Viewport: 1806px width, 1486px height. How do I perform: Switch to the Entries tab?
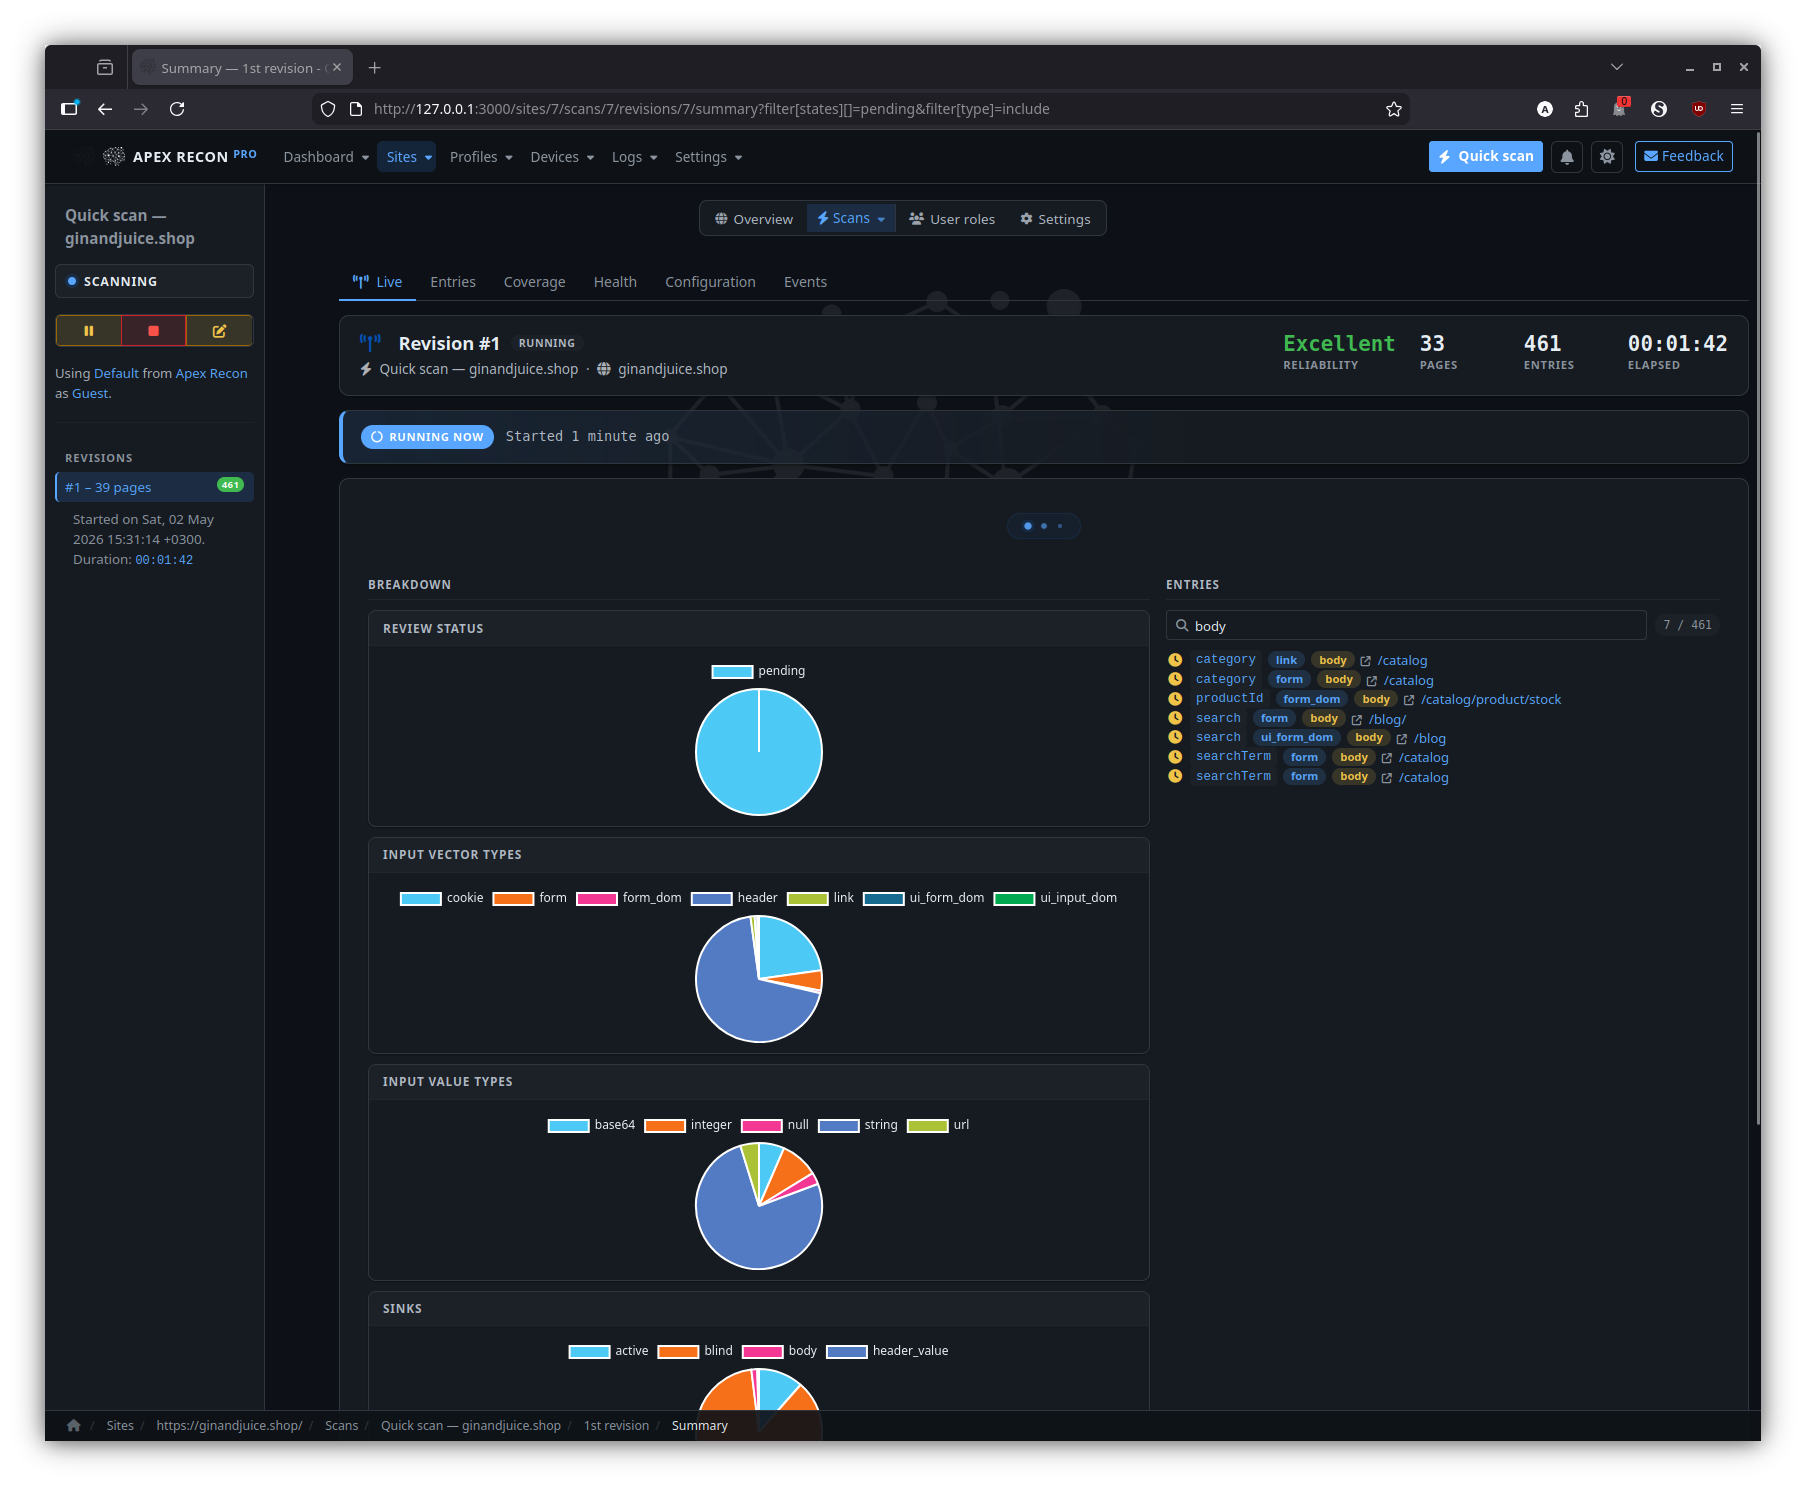(453, 282)
